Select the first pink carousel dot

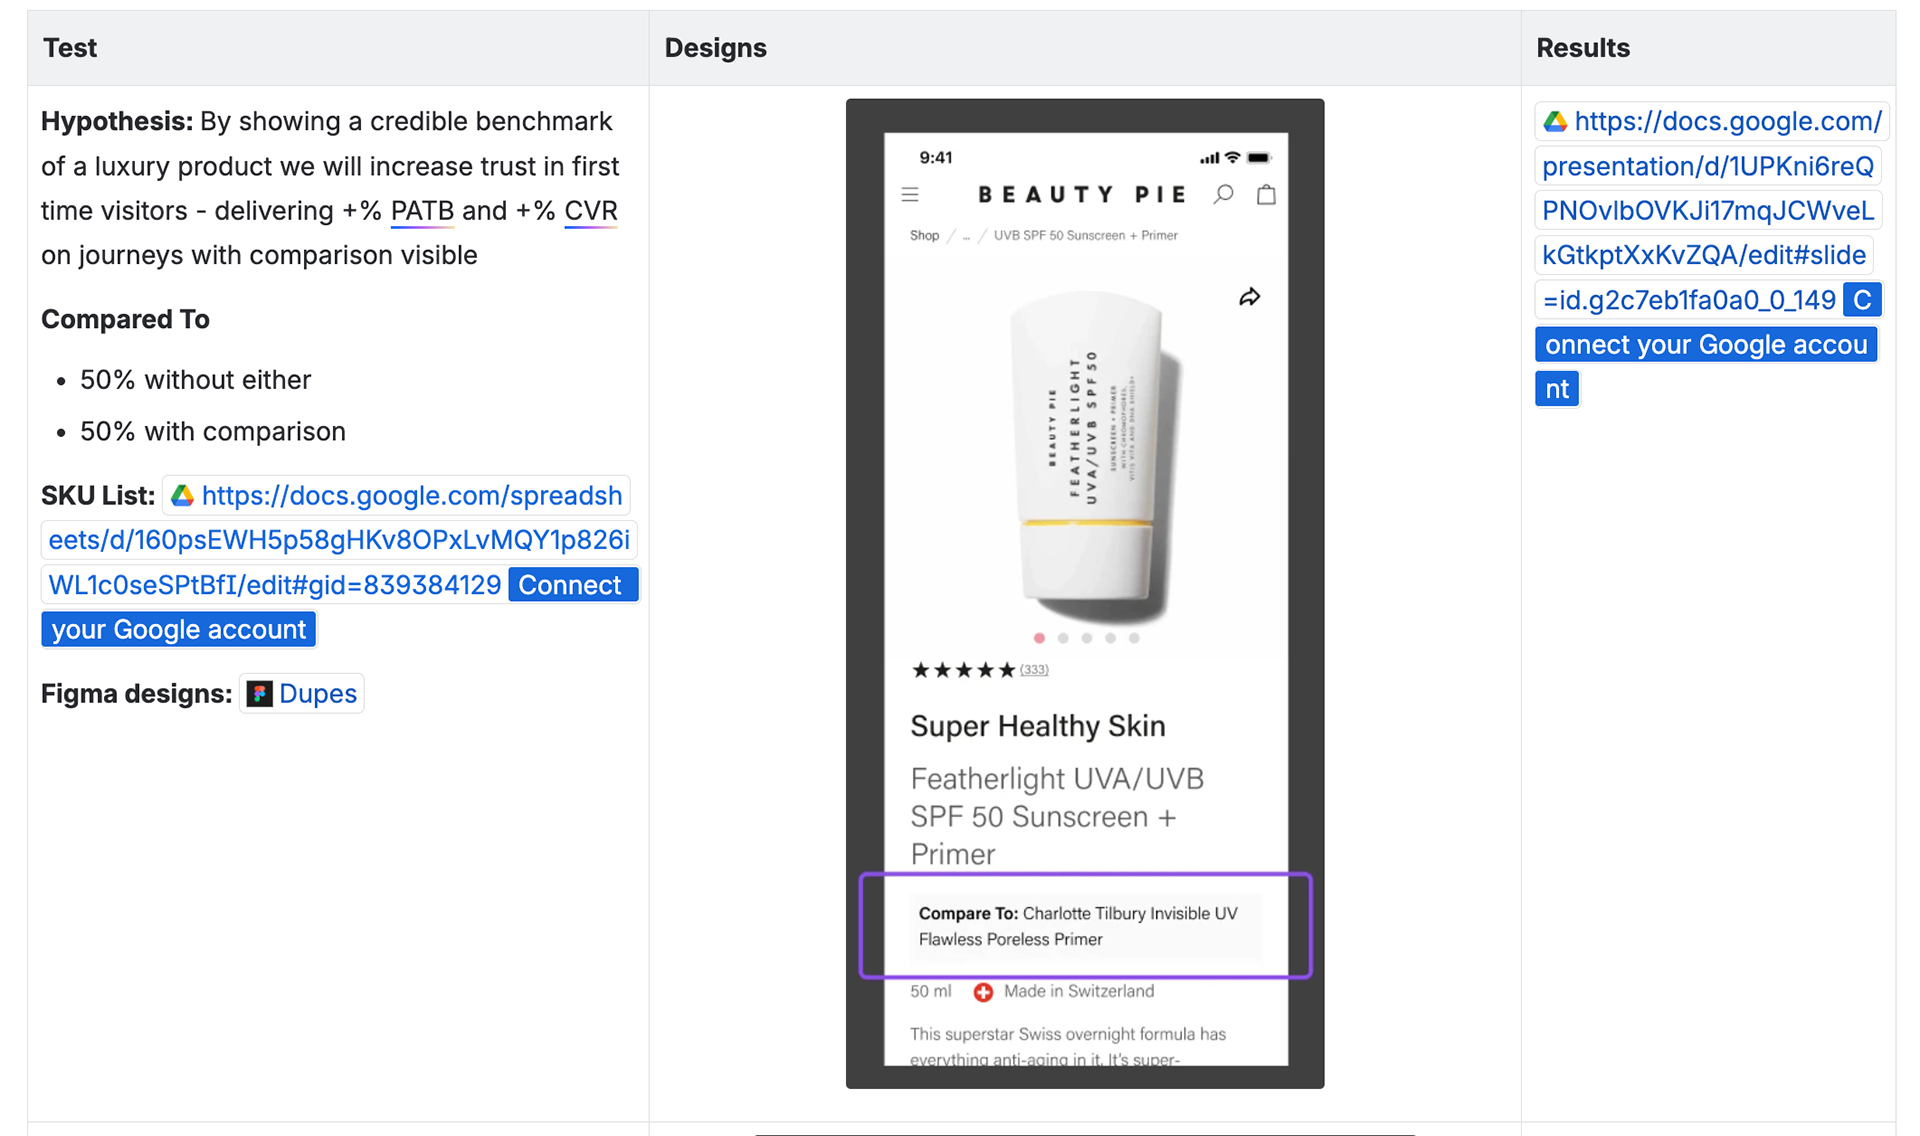coord(1039,638)
